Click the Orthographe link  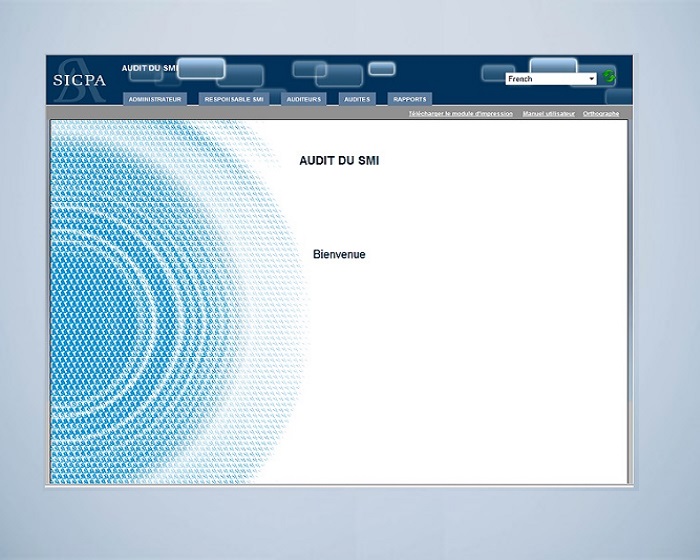tap(600, 114)
